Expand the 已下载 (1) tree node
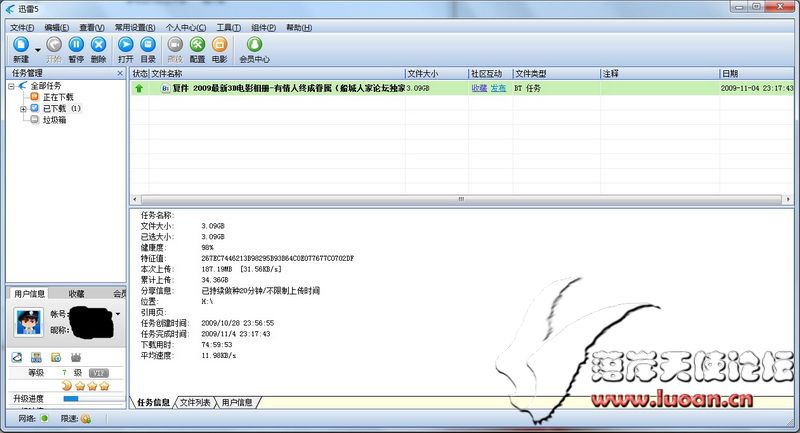This screenshot has width=800, height=433. (23, 109)
